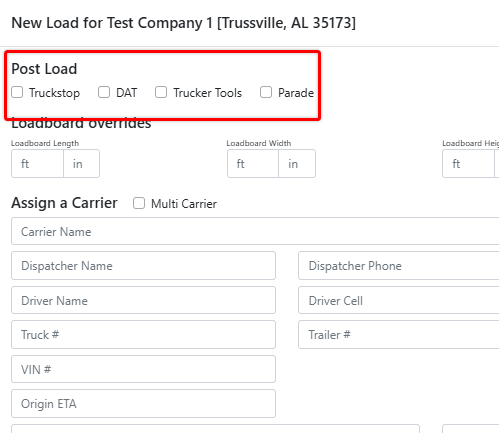Tick the DAT checkbox
This screenshot has height=433, width=499.
(x=104, y=92)
